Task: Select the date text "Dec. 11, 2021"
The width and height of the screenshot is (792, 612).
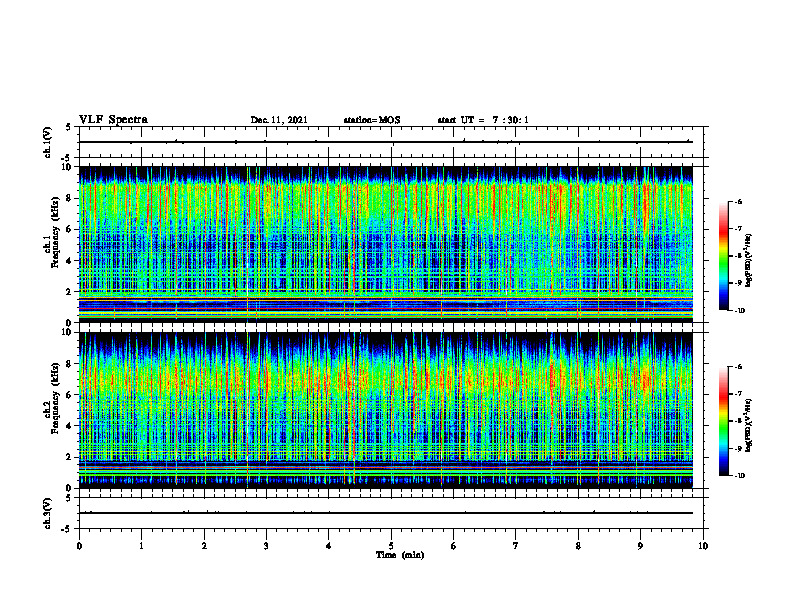Action: (x=279, y=120)
